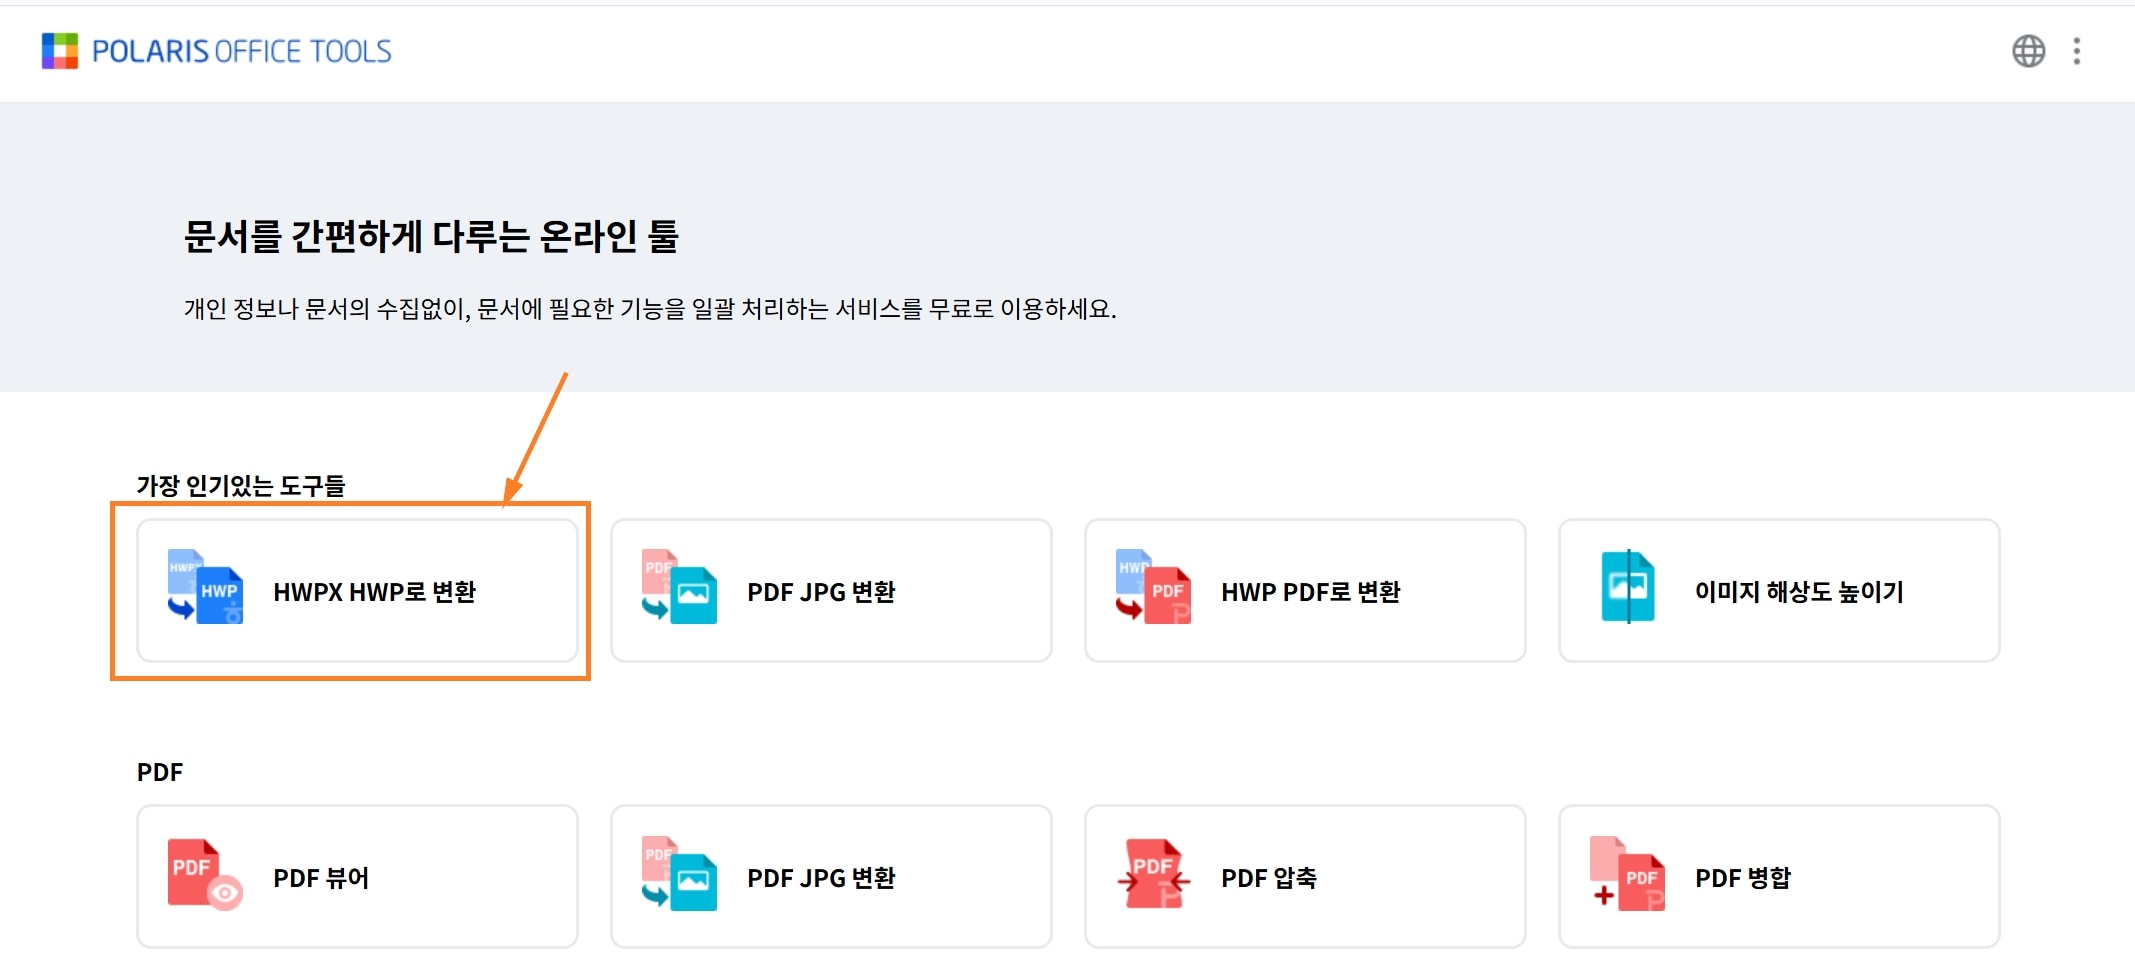This screenshot has width=2135, height=966.
Task: Click the PDF JPG icon in PDF section
Action: pyautogui.click(x=679, y=874)
